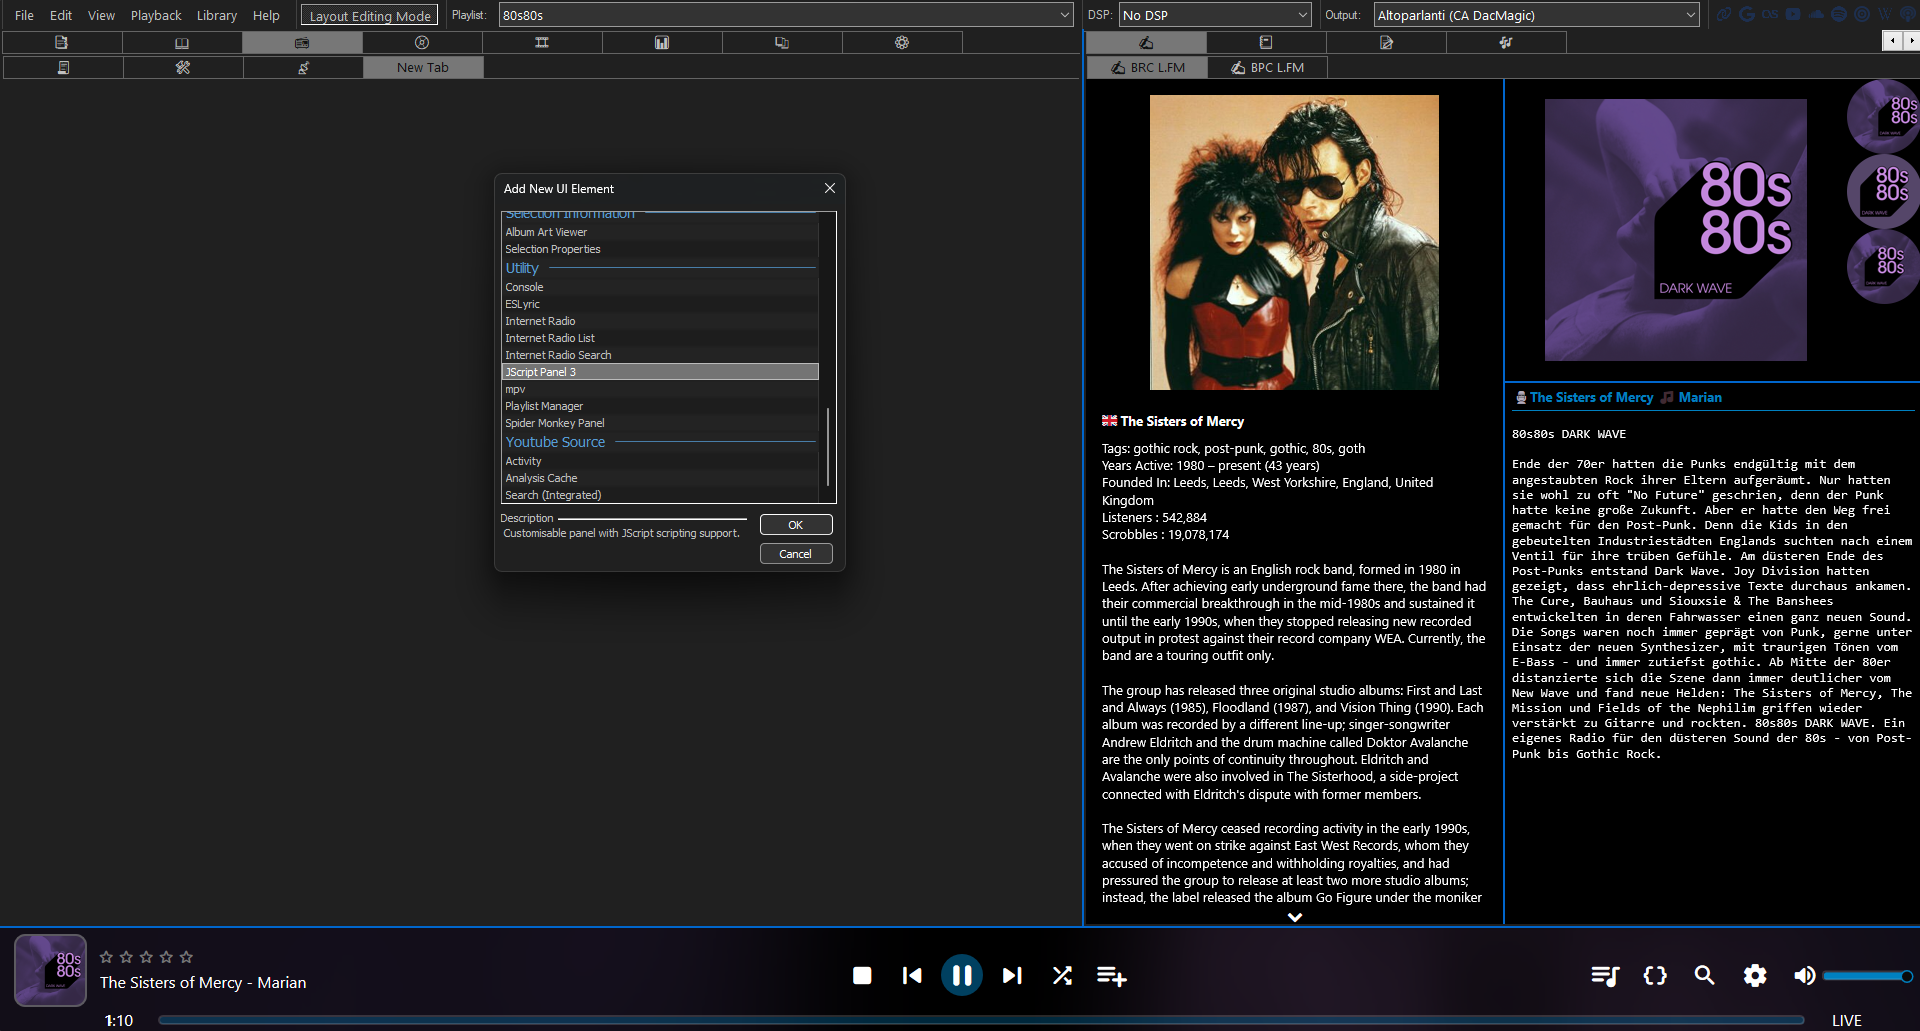Click the Wikipedia W icon in top bar

1884,15
